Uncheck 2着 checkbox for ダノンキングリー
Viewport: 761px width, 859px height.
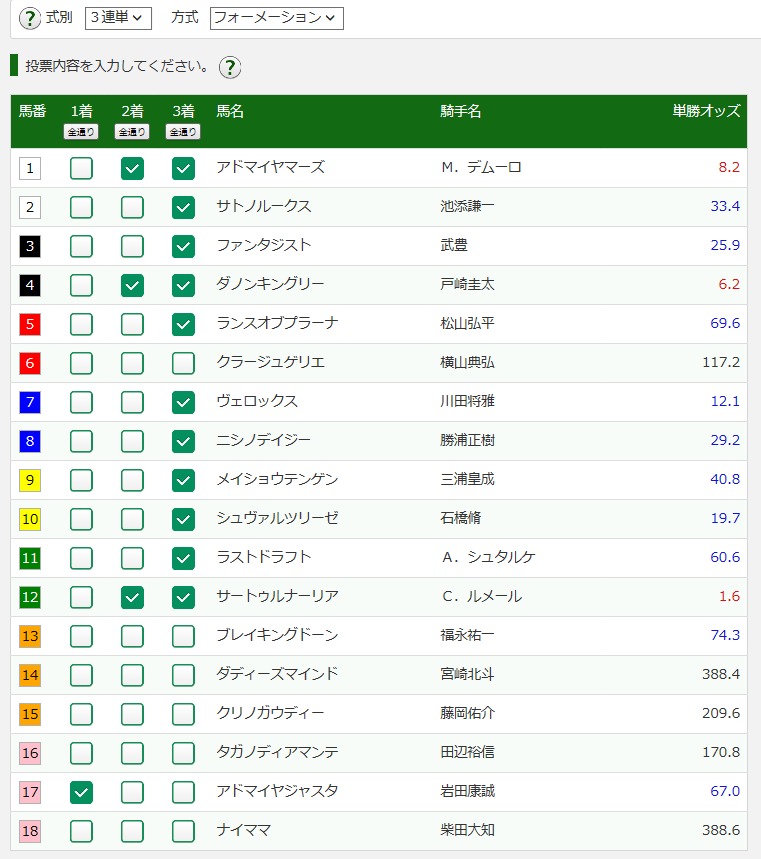click(x=132, y=285)
